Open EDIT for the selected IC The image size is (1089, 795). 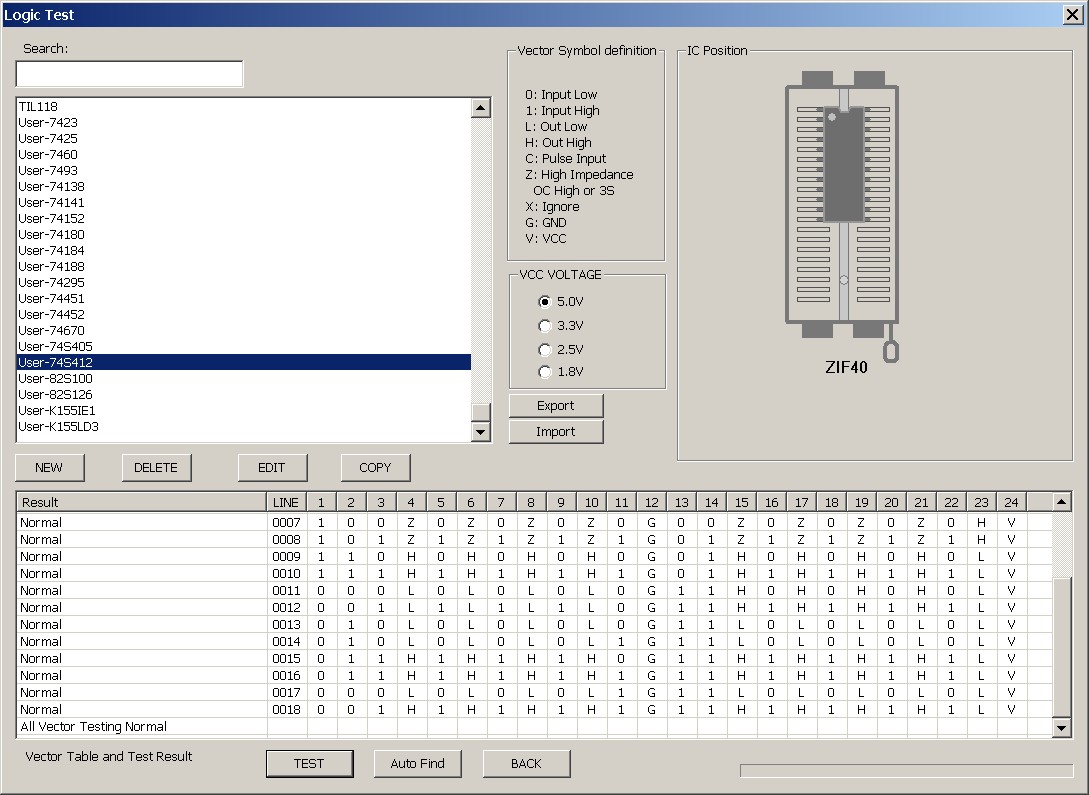pos(272,468)
